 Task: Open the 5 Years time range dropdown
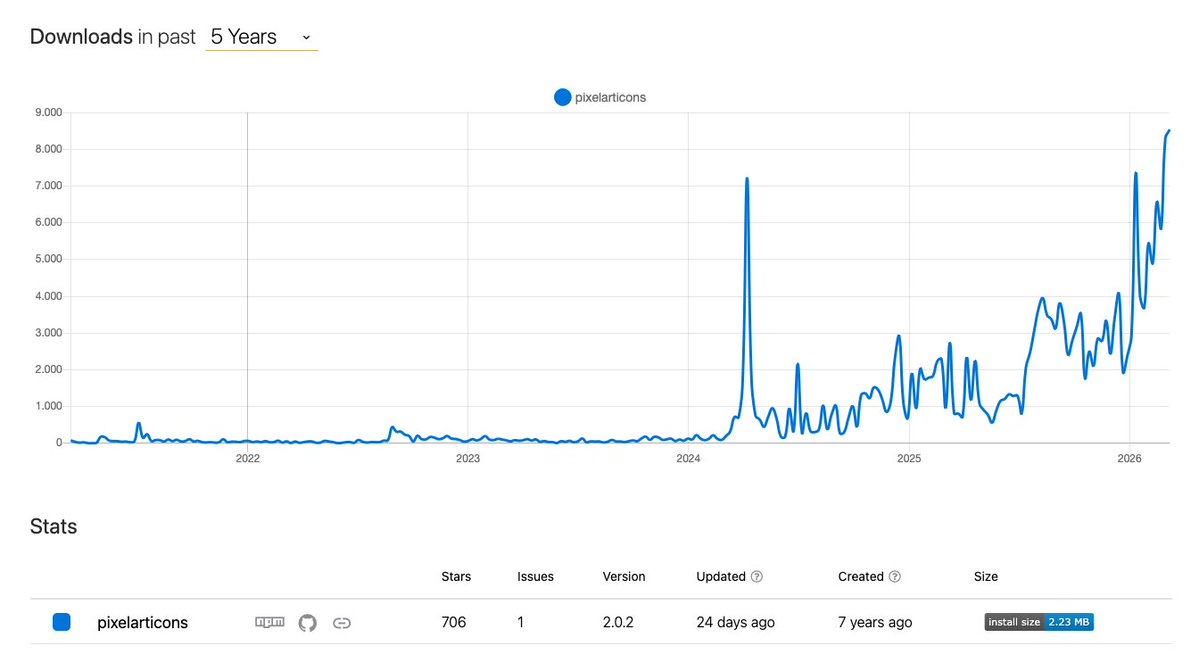[262, 37]
